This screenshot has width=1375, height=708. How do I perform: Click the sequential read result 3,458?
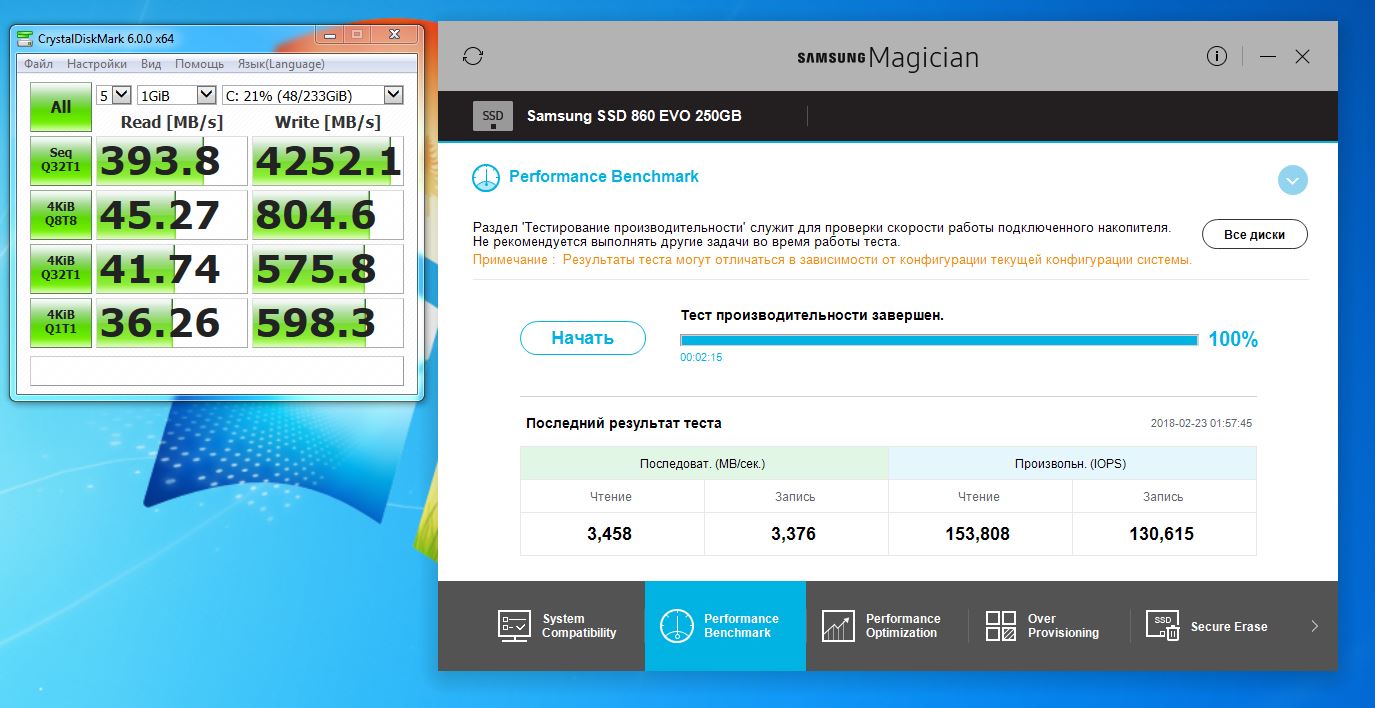pyautogui.click(x=610, y=534)
